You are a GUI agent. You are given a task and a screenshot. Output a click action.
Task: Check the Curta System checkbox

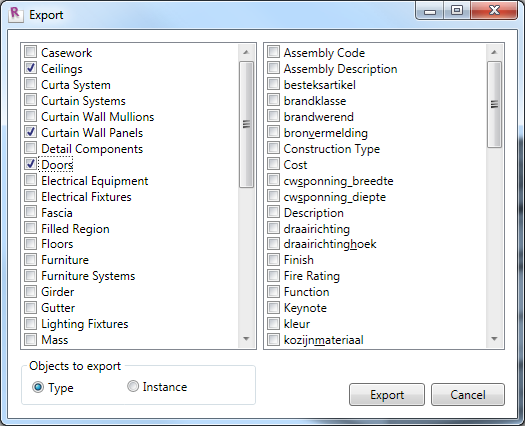(x=30, y=84)
